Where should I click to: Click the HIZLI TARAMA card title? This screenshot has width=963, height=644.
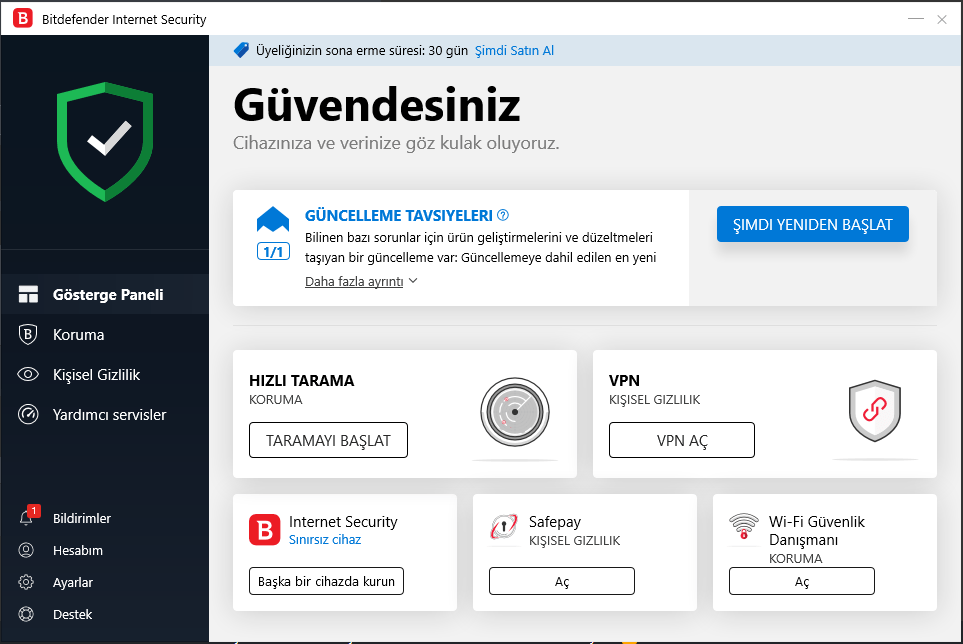pos(302,381)
